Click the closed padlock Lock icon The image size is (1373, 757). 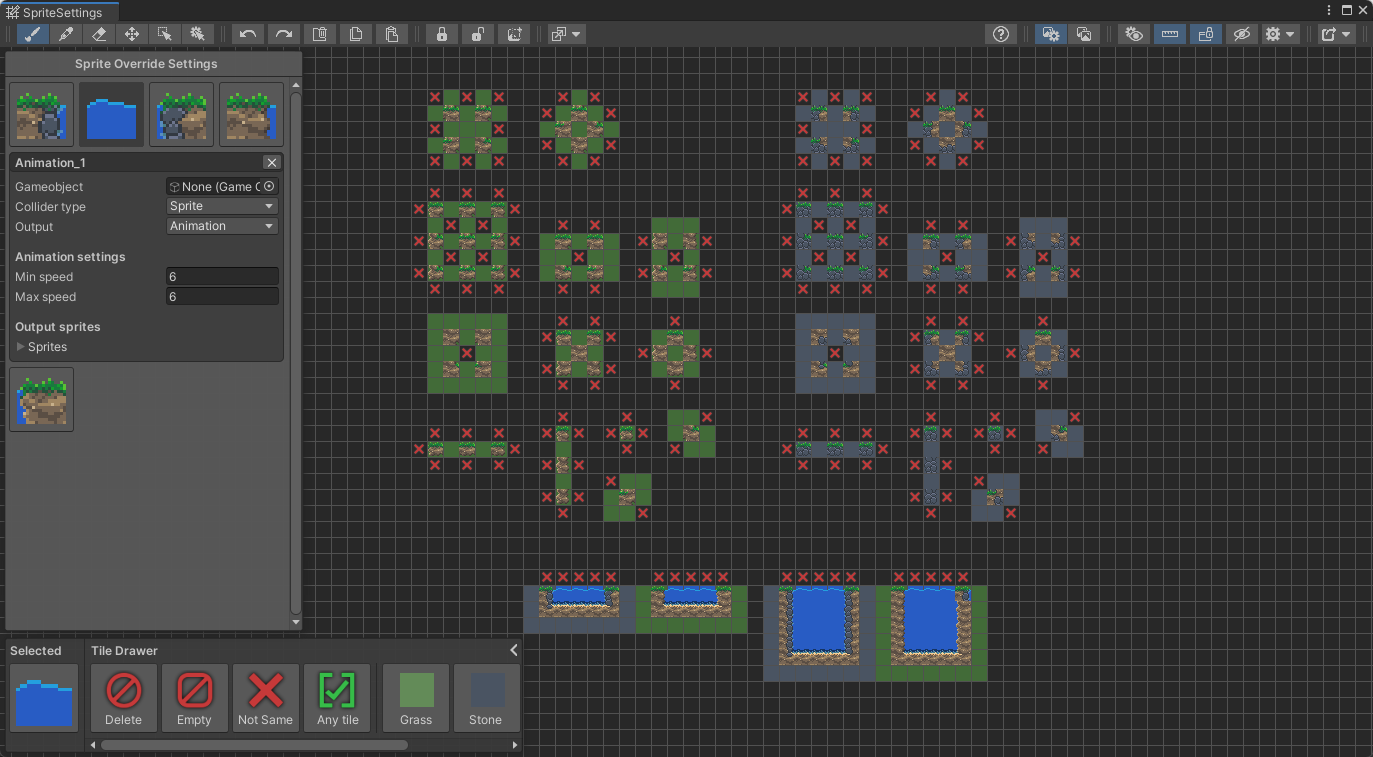click(x=441, y=34)
